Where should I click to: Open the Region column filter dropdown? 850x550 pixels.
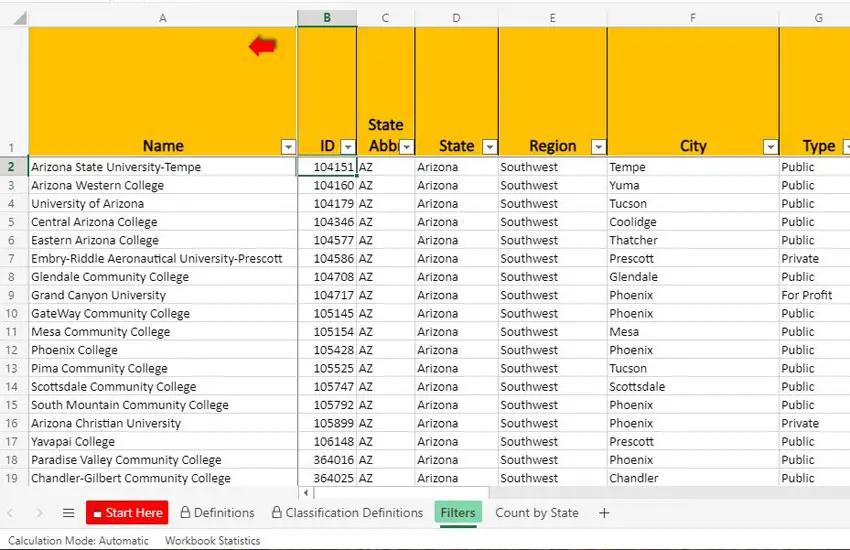click(x=598, y=146)
